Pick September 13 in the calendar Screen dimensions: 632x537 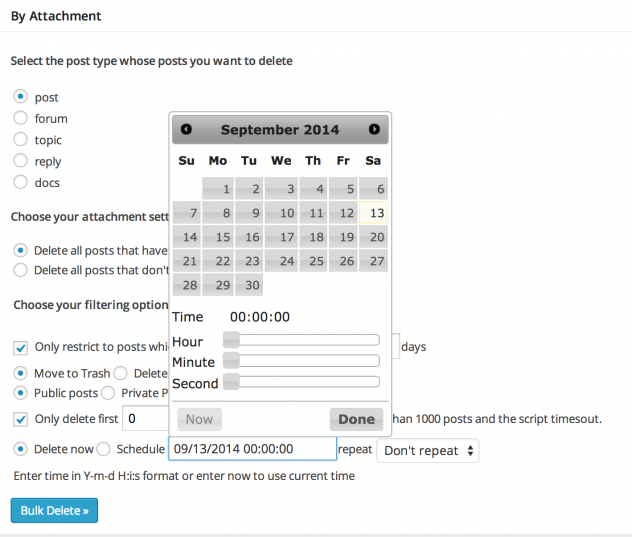pos(373,212)
